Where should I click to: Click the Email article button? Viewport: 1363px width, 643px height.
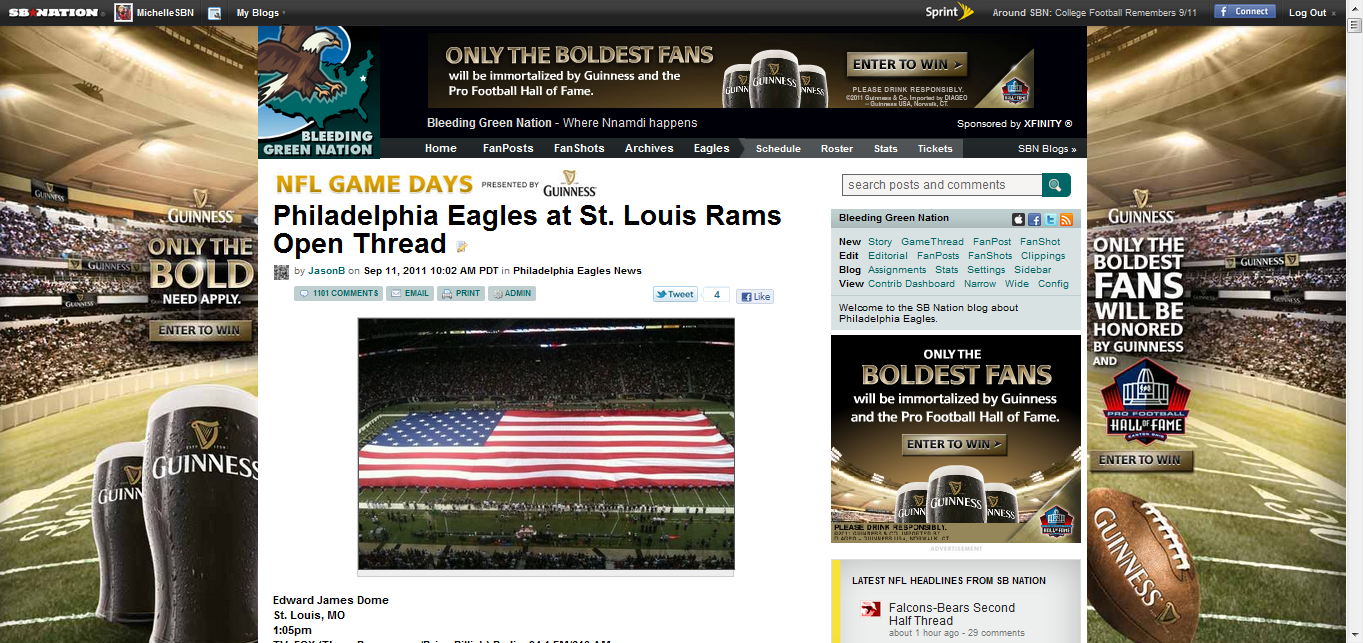click(409, 294)
